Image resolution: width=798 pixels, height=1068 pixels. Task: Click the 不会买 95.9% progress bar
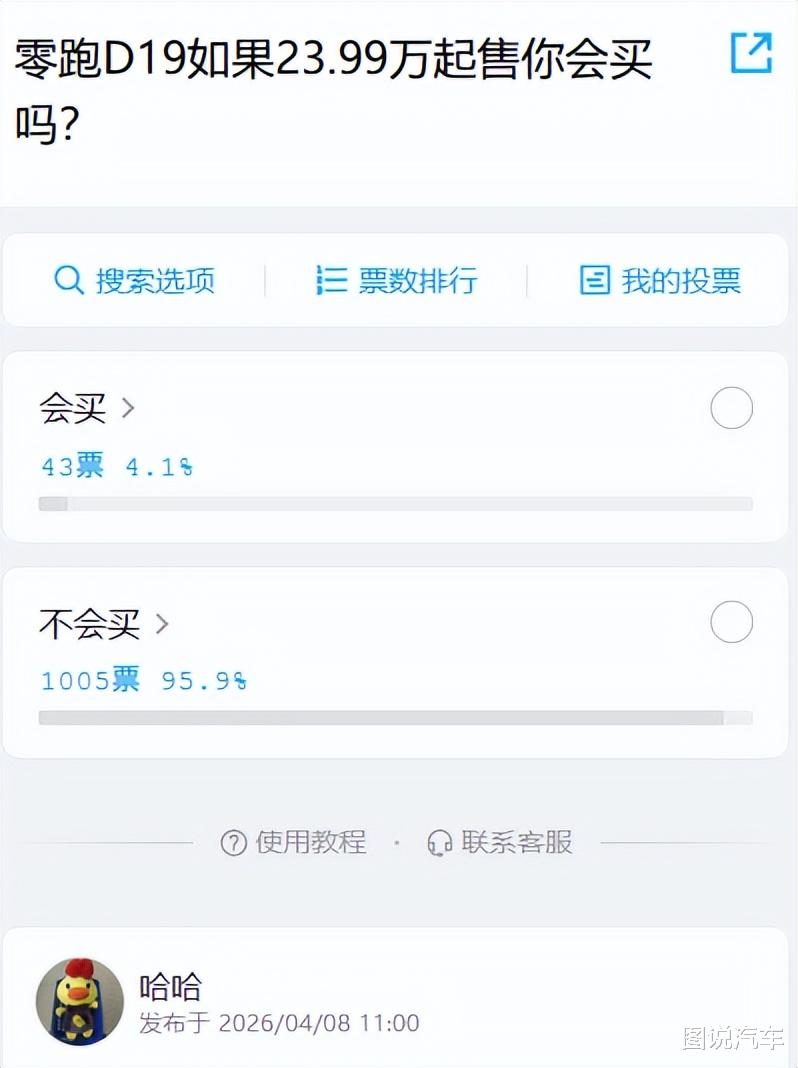click(395, 718)
